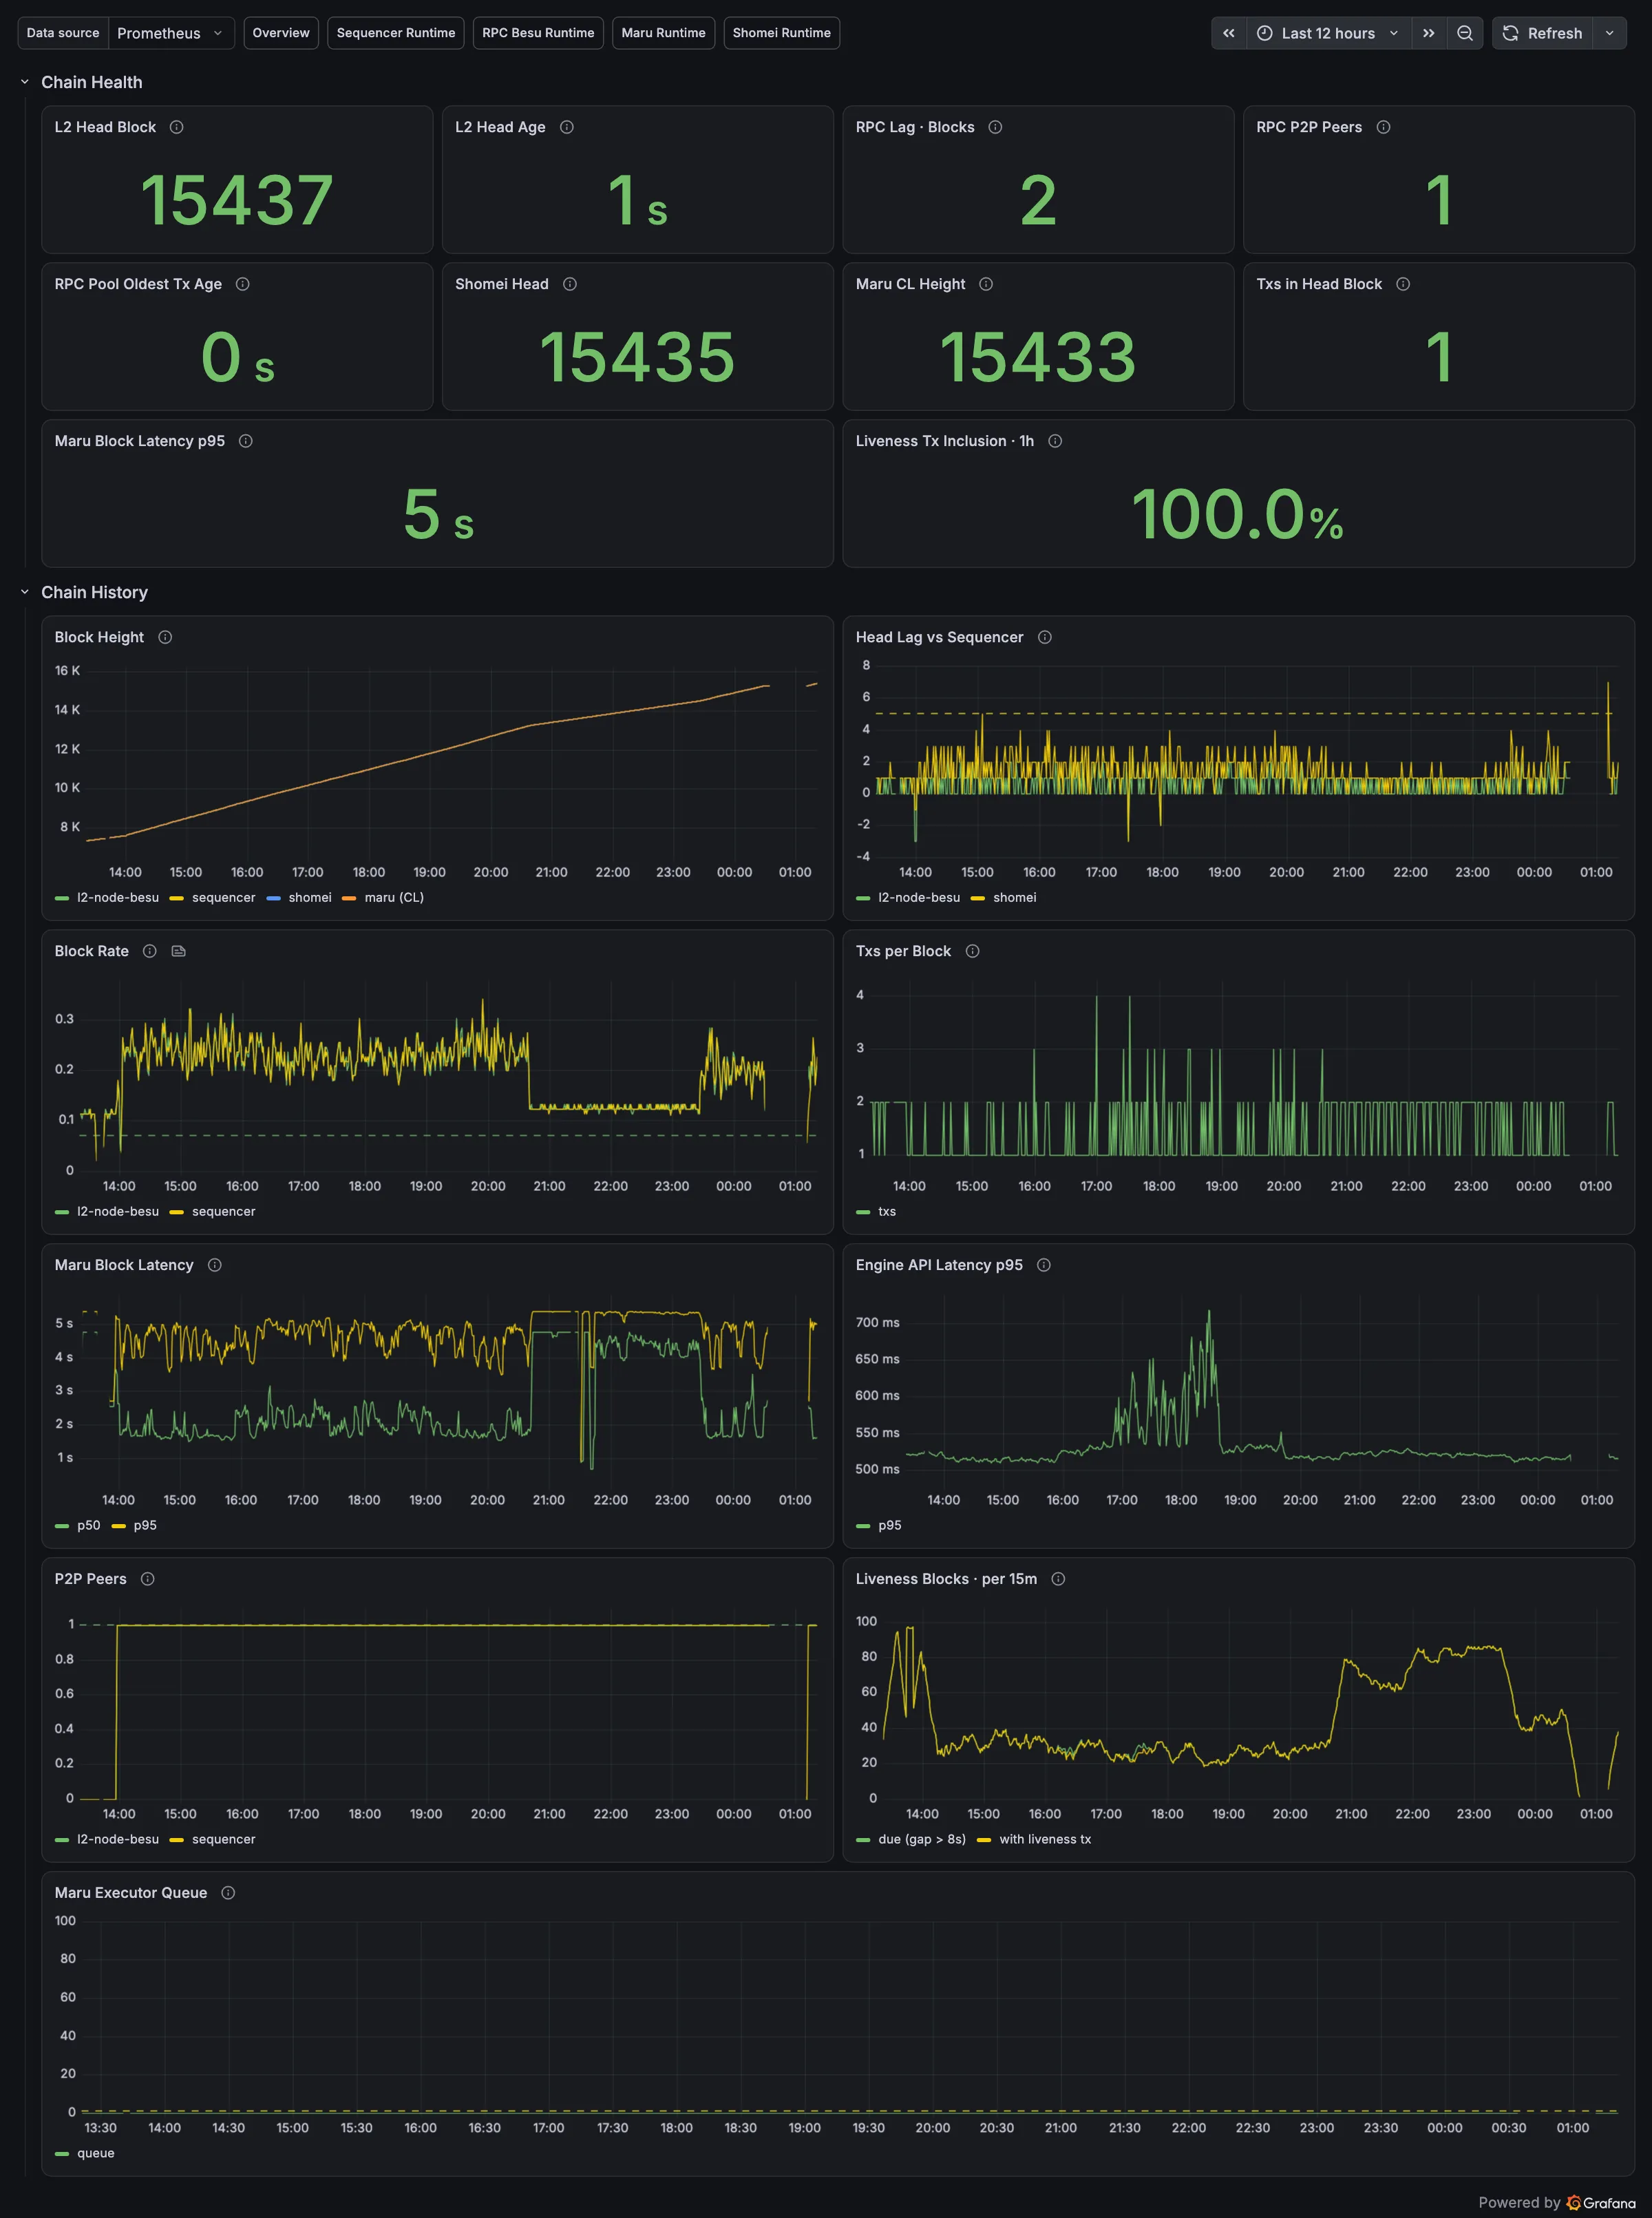Screen dimensions: 1652x2218
Task: Click info icon beside L2 Head Block
Action: pyautogui.click(x=176, y=127)
